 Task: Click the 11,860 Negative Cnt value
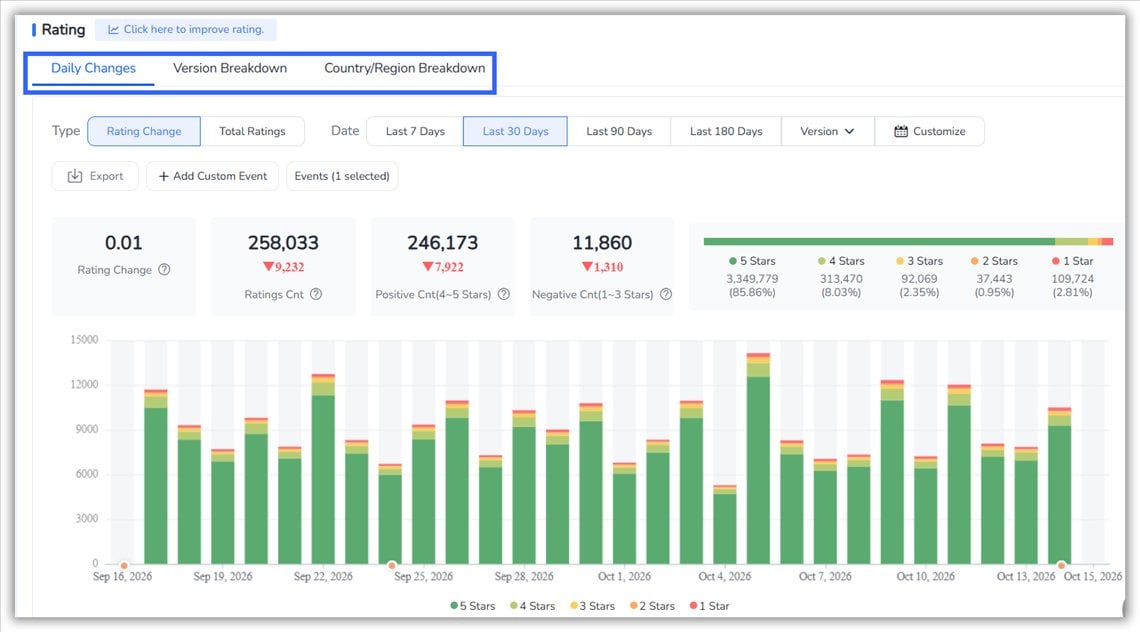pos(602,243)
